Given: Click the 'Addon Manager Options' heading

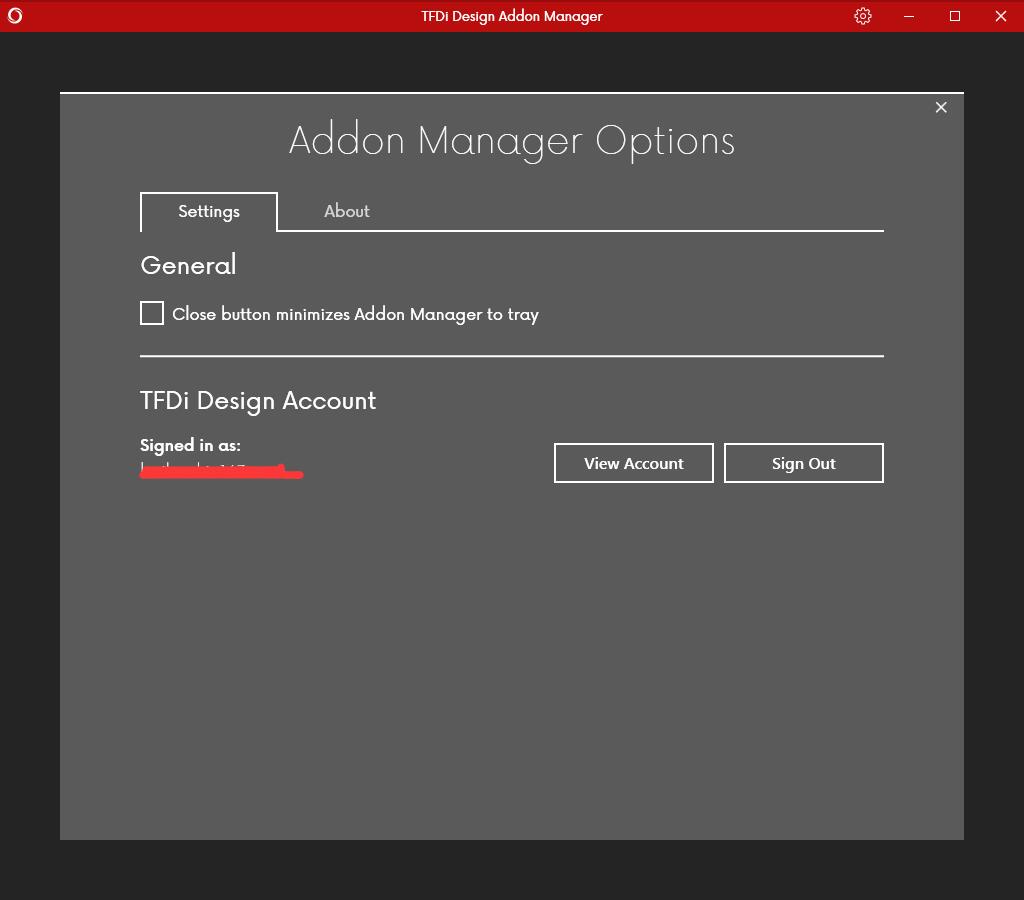Looking at the screenshot, I should pos(512,141).
